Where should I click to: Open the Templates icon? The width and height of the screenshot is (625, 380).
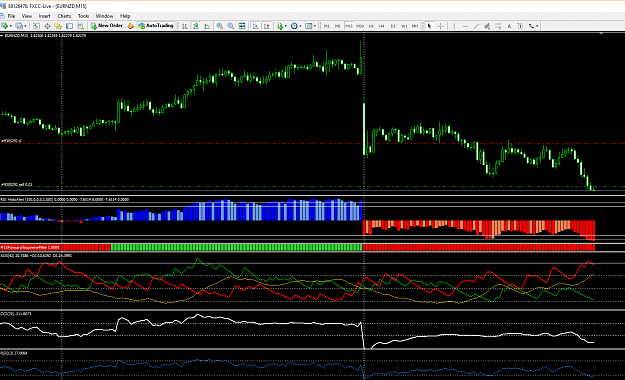309,26
